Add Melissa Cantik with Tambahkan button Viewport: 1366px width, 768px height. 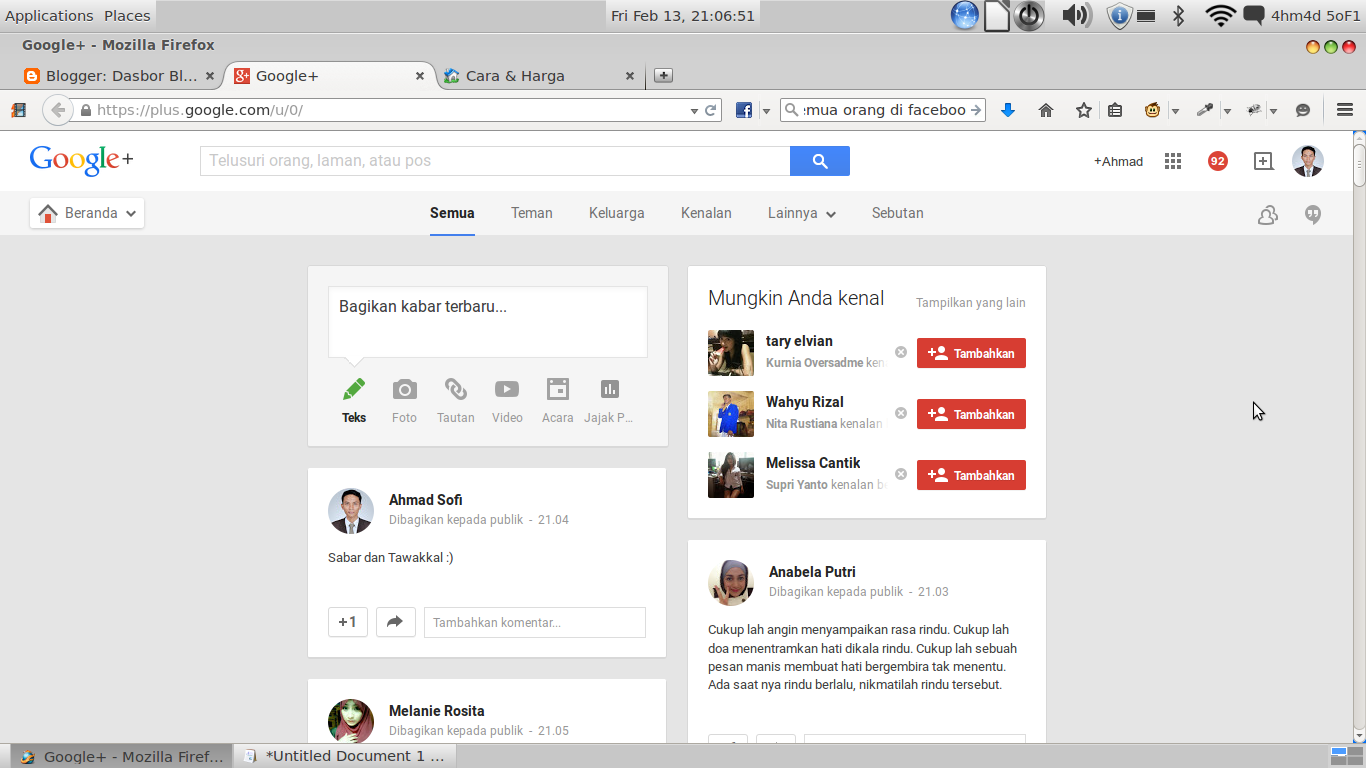971,475
